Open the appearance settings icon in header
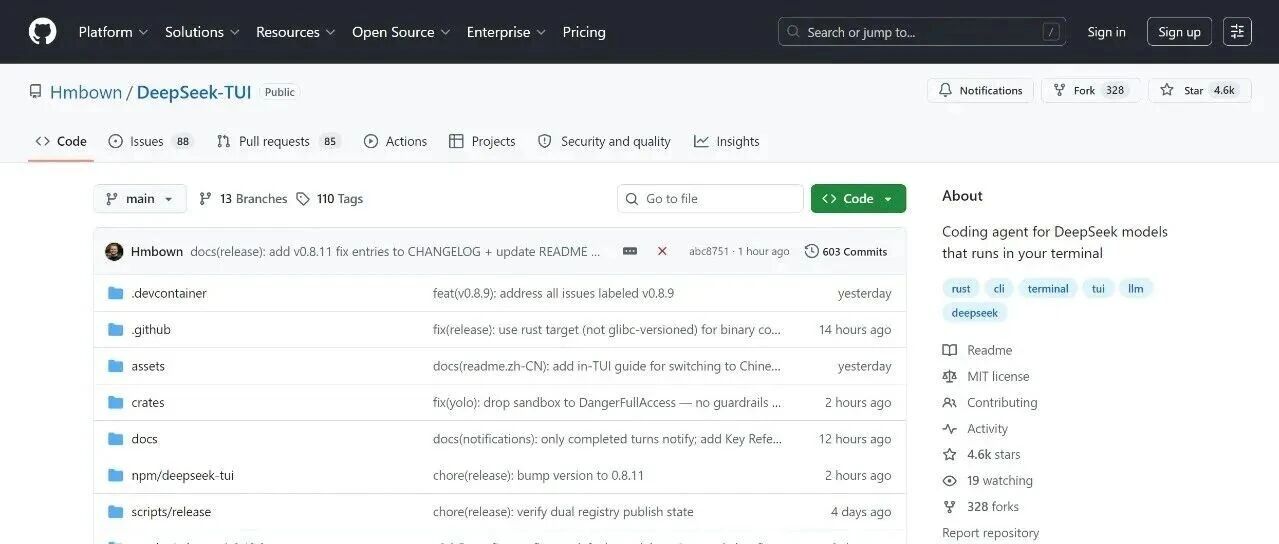 click(x=1237, y=32)
